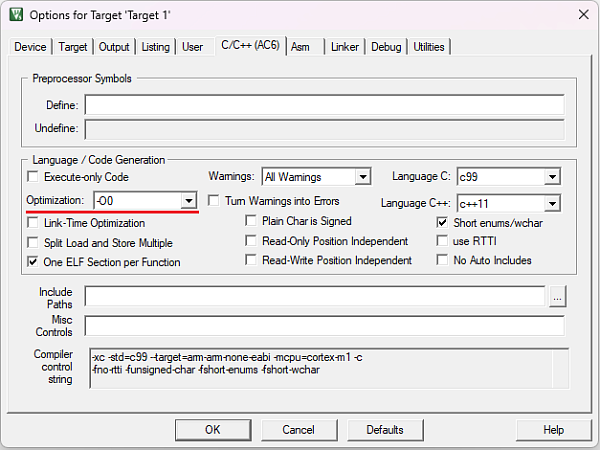Browse Include Paths with the ellipsis button
The image size is (600, 450).
(557, 295)
